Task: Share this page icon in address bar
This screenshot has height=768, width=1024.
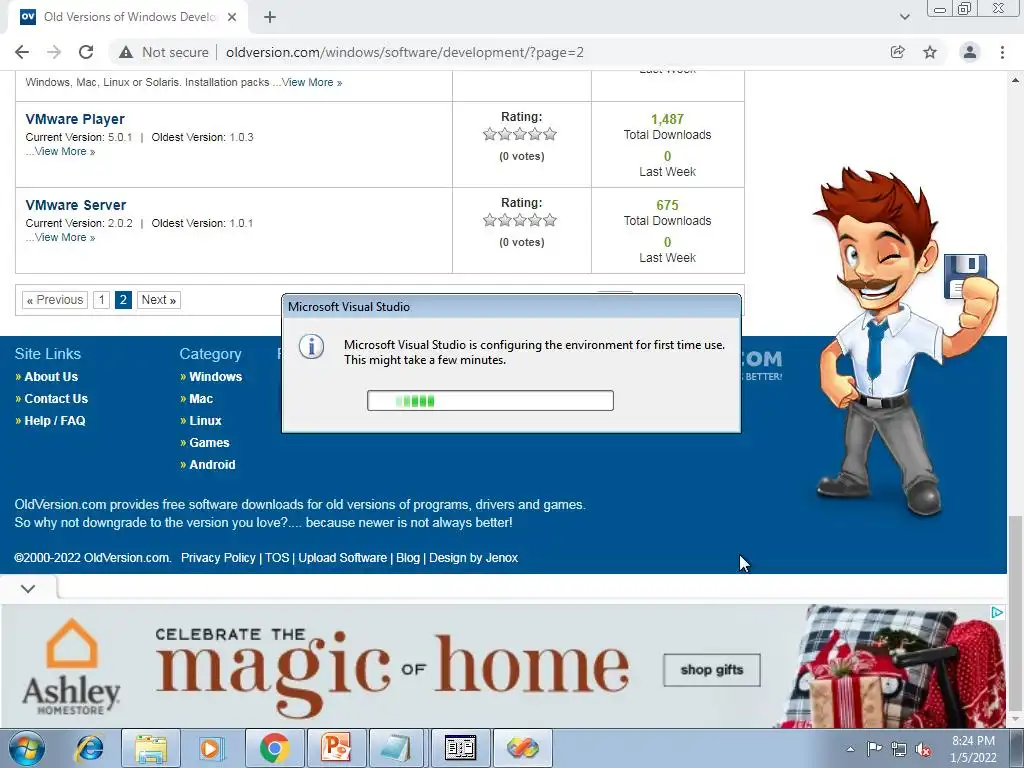Action: point(898,52)
